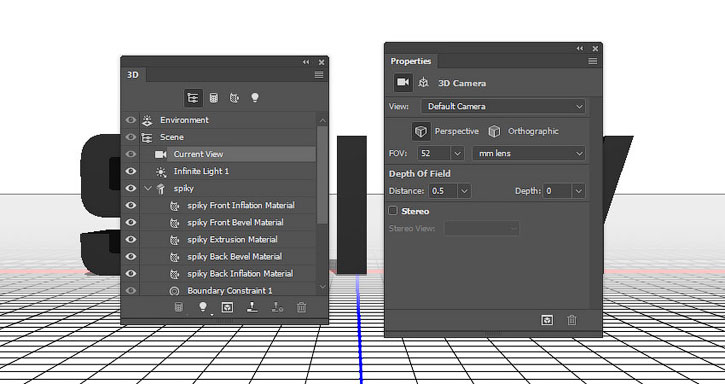The width and height of the screenshot is (725, 384).
Task: Filter 3D panel by materials
Action: 234,98
